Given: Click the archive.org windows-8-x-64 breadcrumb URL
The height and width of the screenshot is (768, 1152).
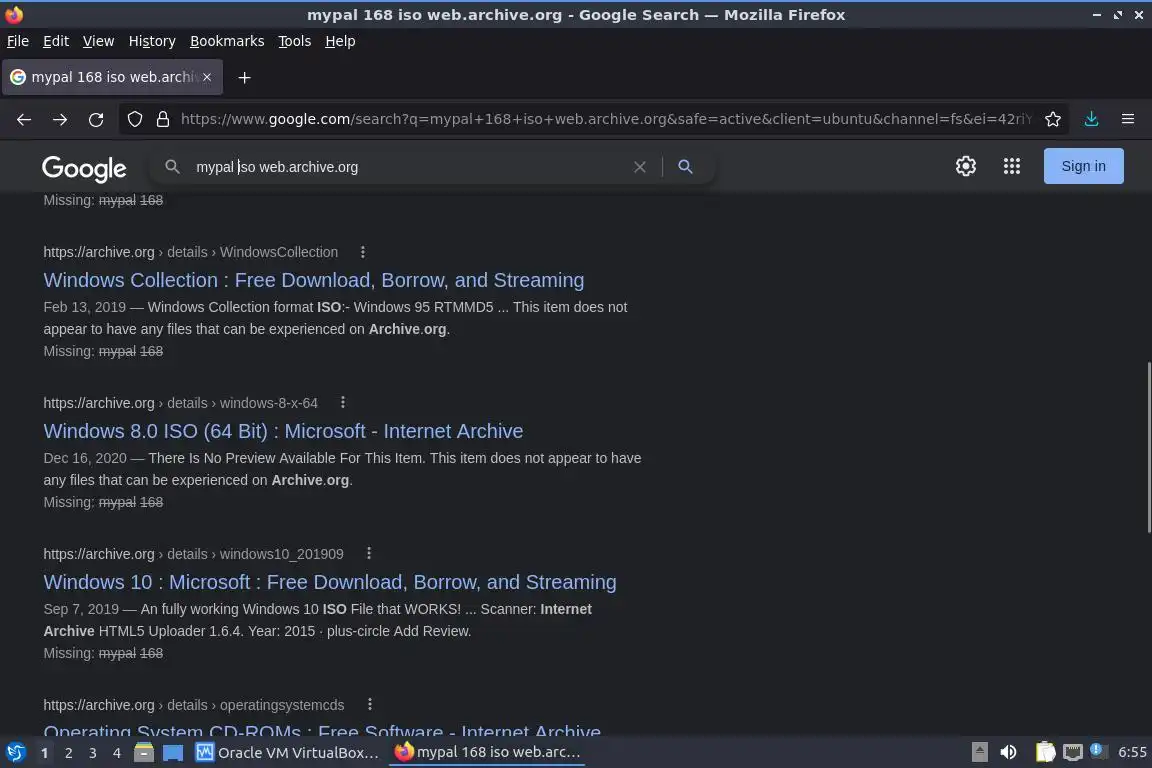Looking at the screenshot, I should [x=181, y=403].
